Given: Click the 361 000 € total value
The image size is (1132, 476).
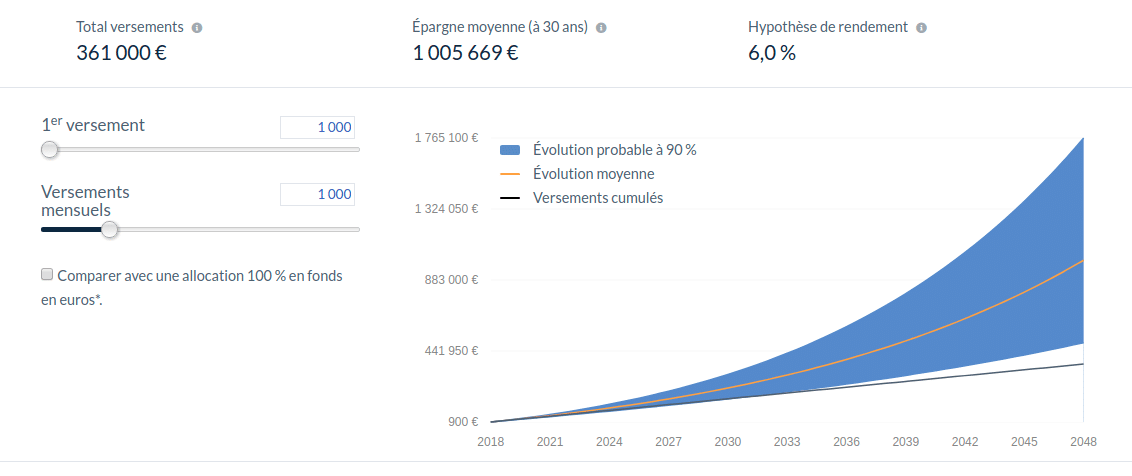Looking at the screenshot, I should (121, 53).
